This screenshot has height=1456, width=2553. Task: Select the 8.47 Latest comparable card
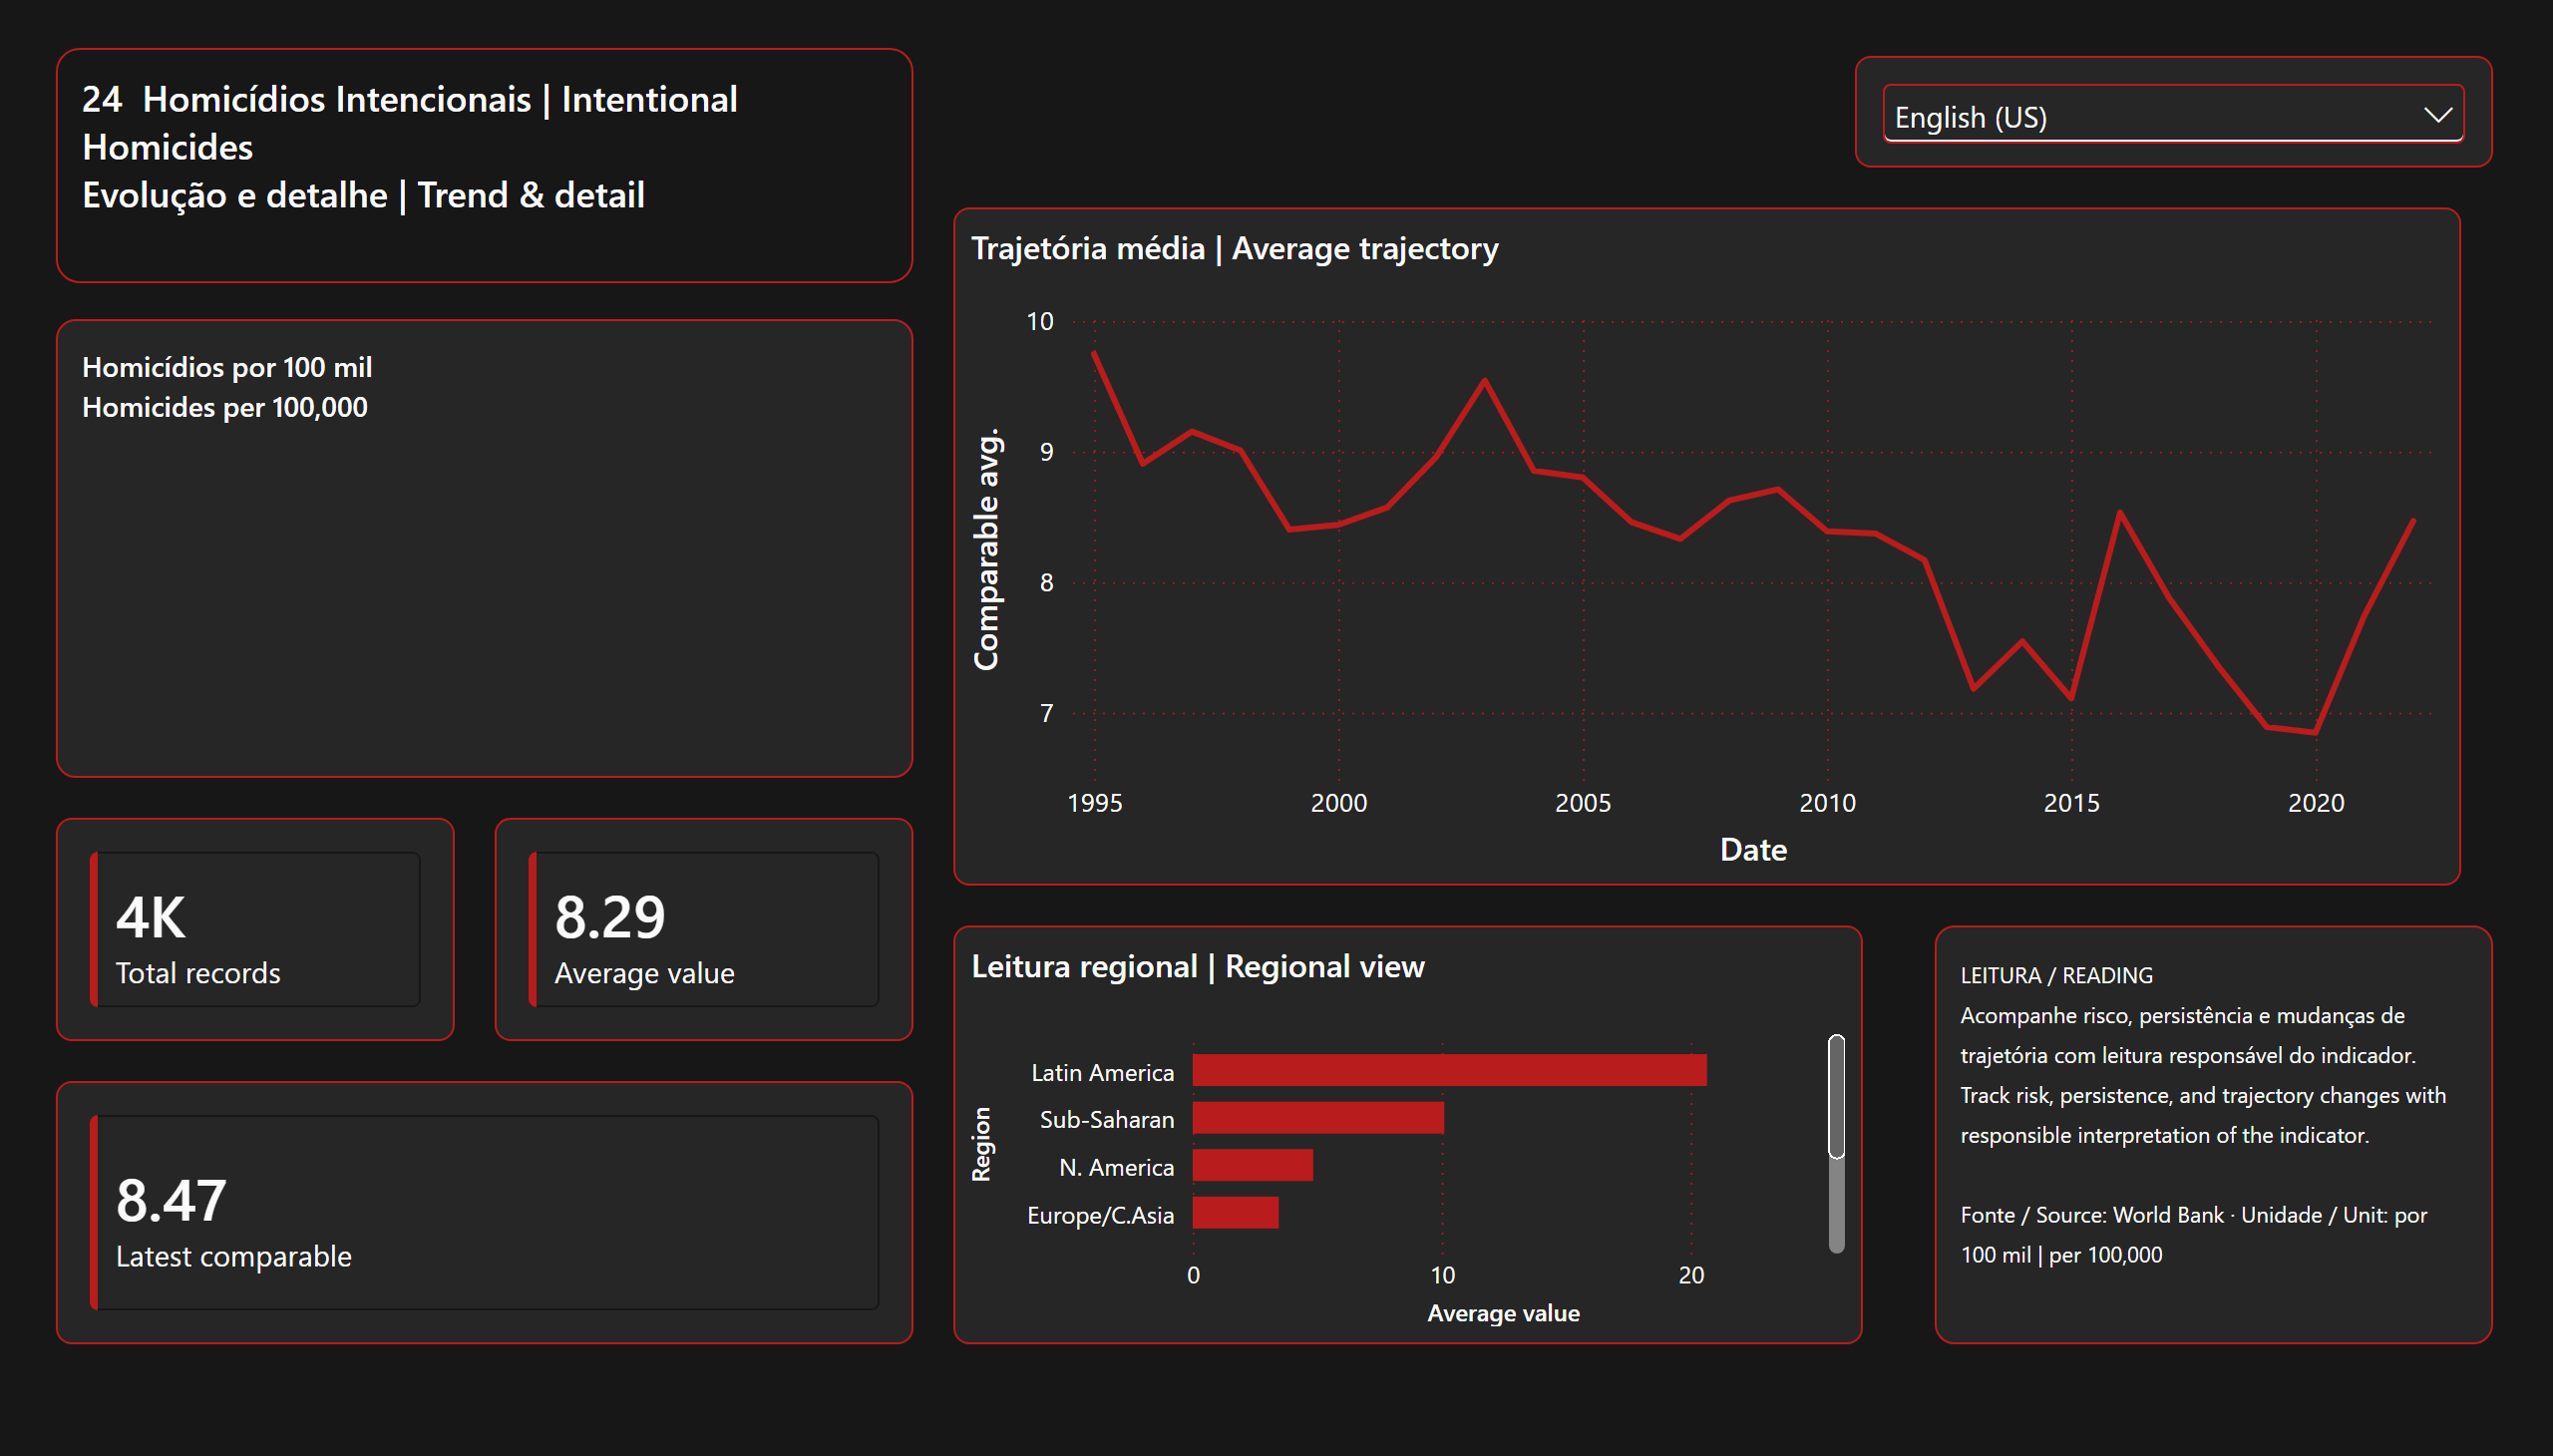[484, 1212]
